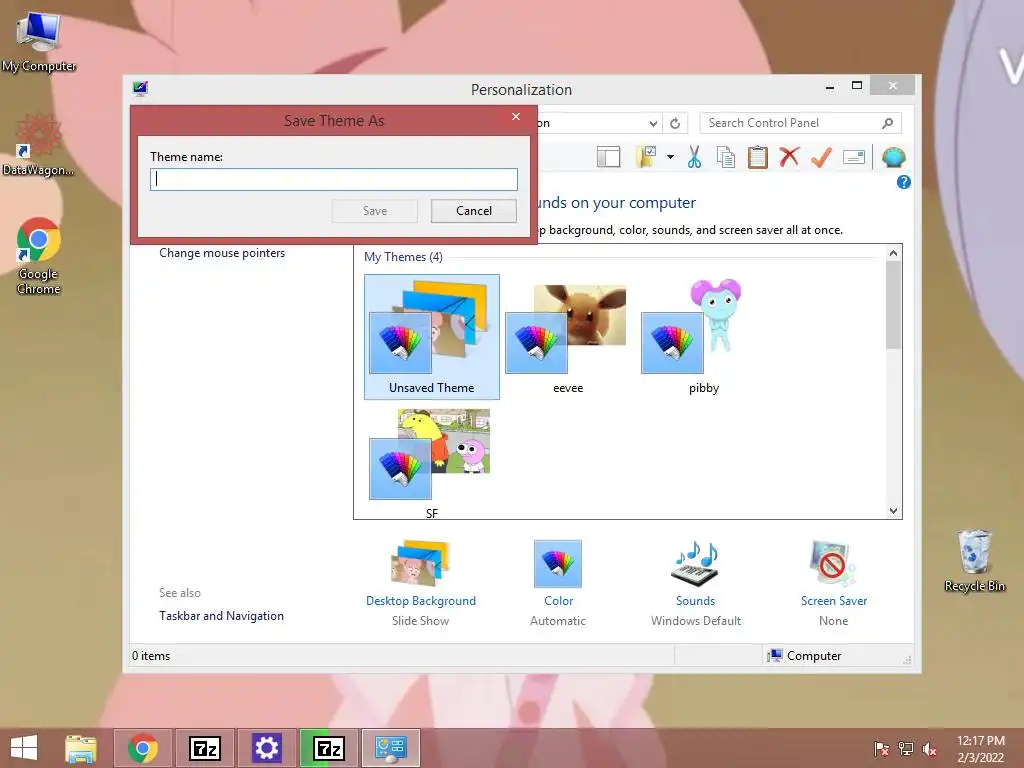Open Desktop Background settings

[421, 583]
